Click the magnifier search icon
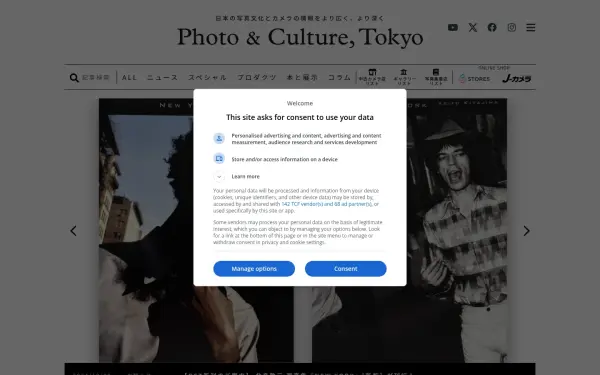 74,78
